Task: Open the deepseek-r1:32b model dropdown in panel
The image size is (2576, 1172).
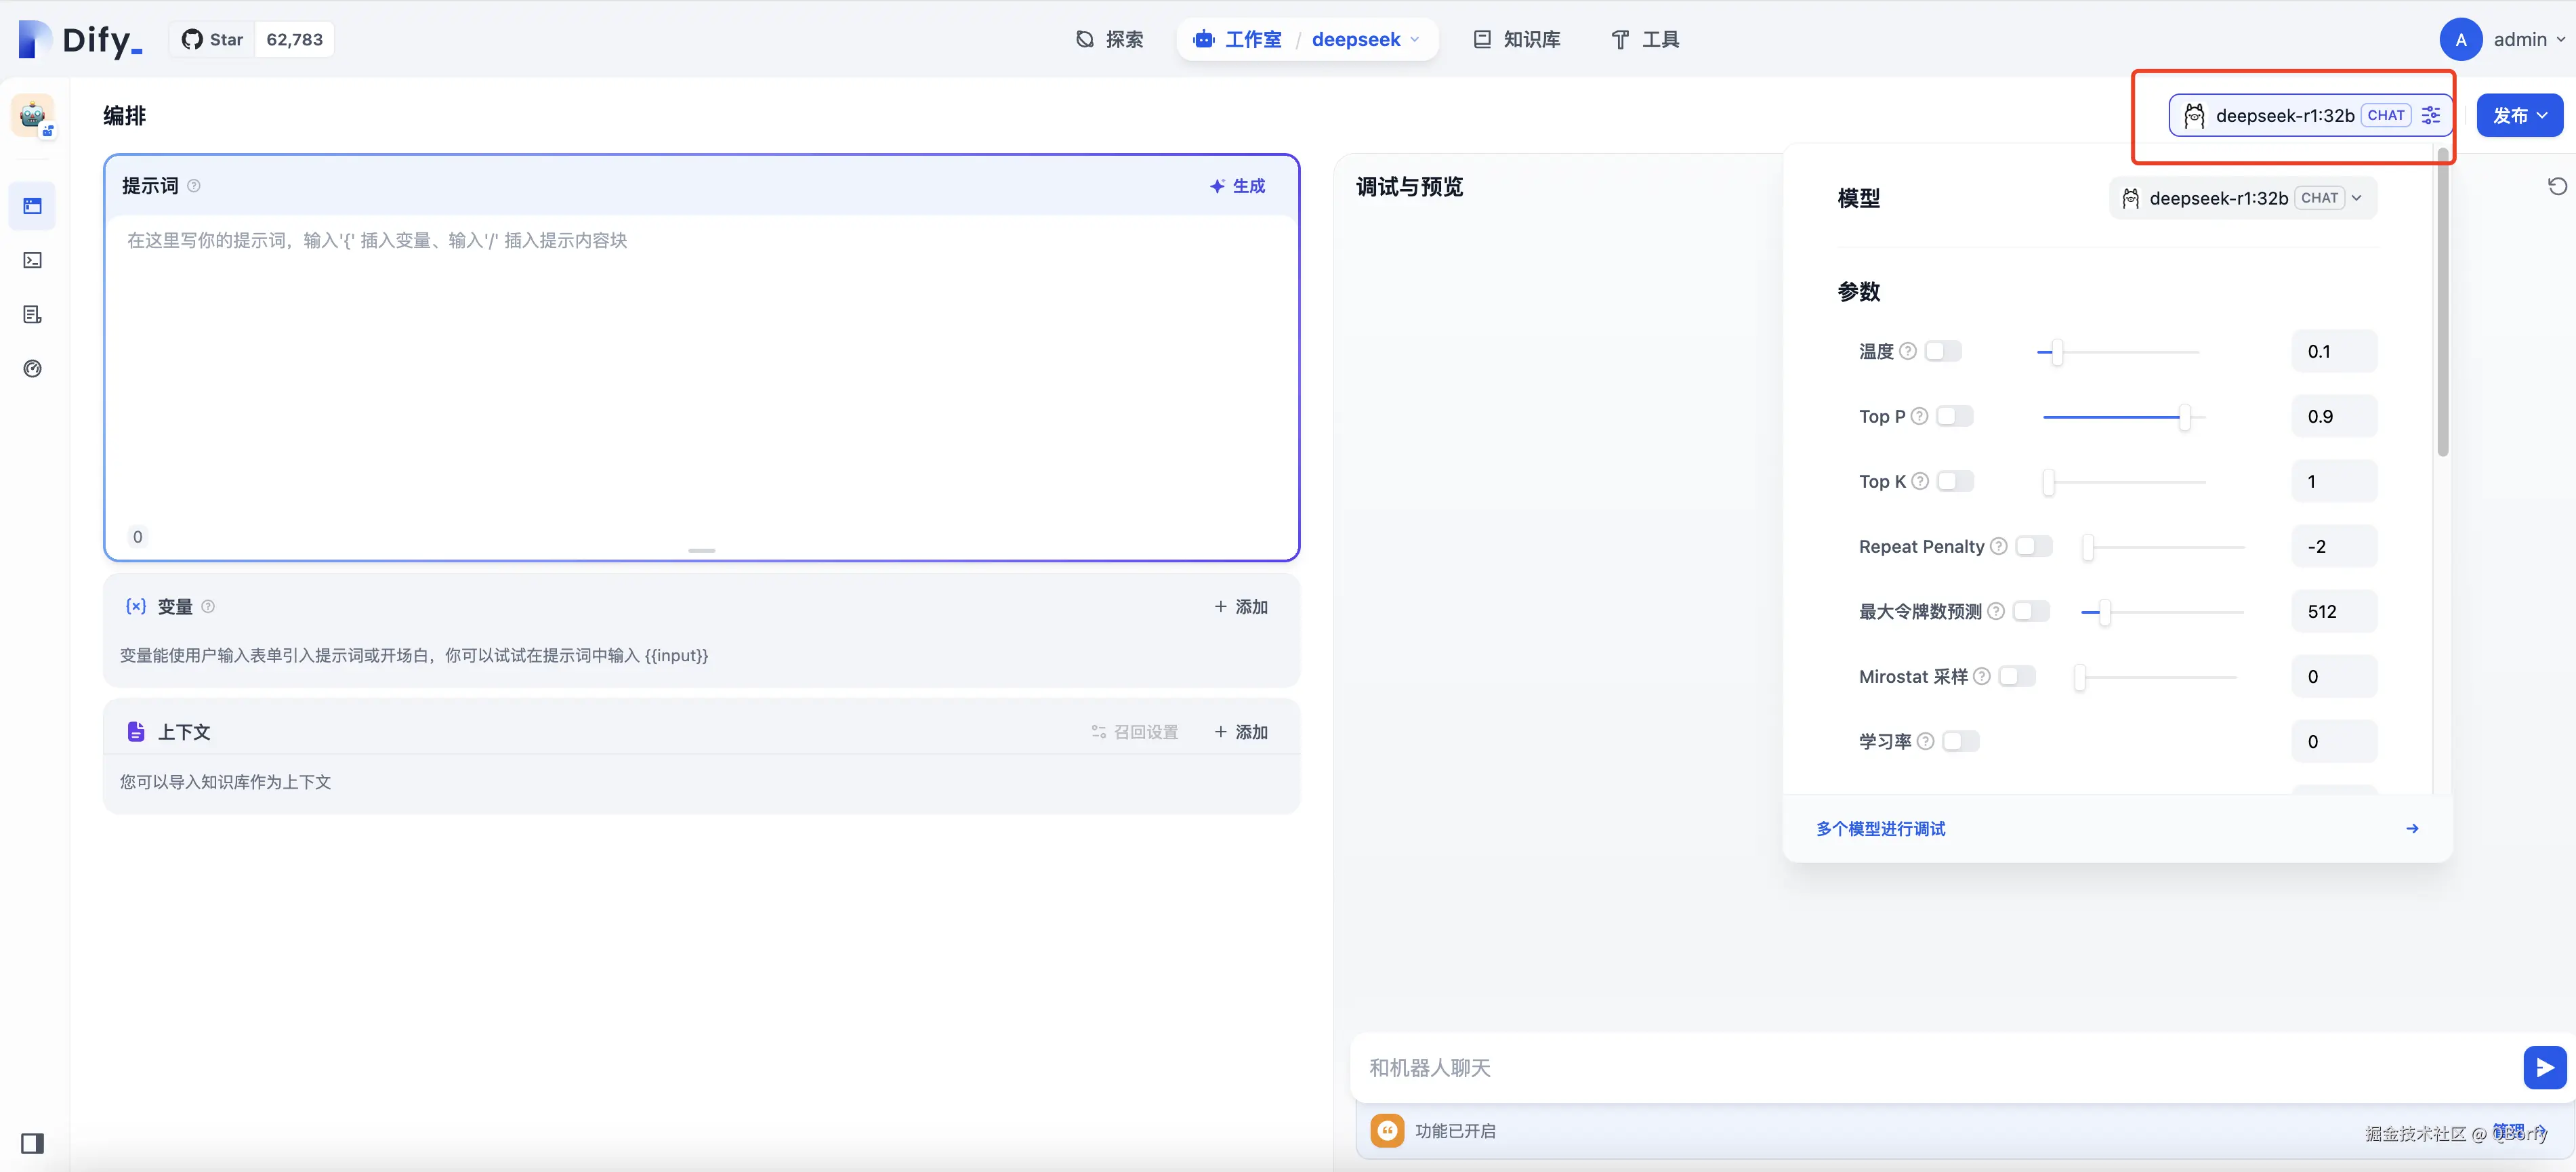Action: tap(2242, 198)
